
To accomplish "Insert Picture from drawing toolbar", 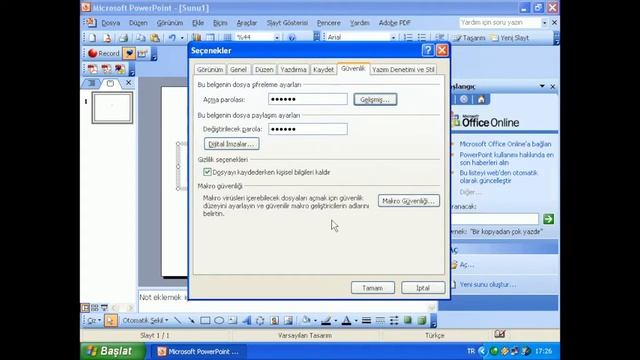I will [x=288, y=320].
